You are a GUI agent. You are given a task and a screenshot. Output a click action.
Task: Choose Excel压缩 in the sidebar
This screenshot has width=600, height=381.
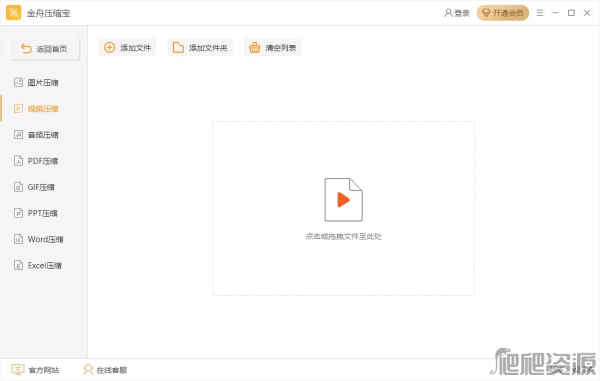(x=44, y=265)
